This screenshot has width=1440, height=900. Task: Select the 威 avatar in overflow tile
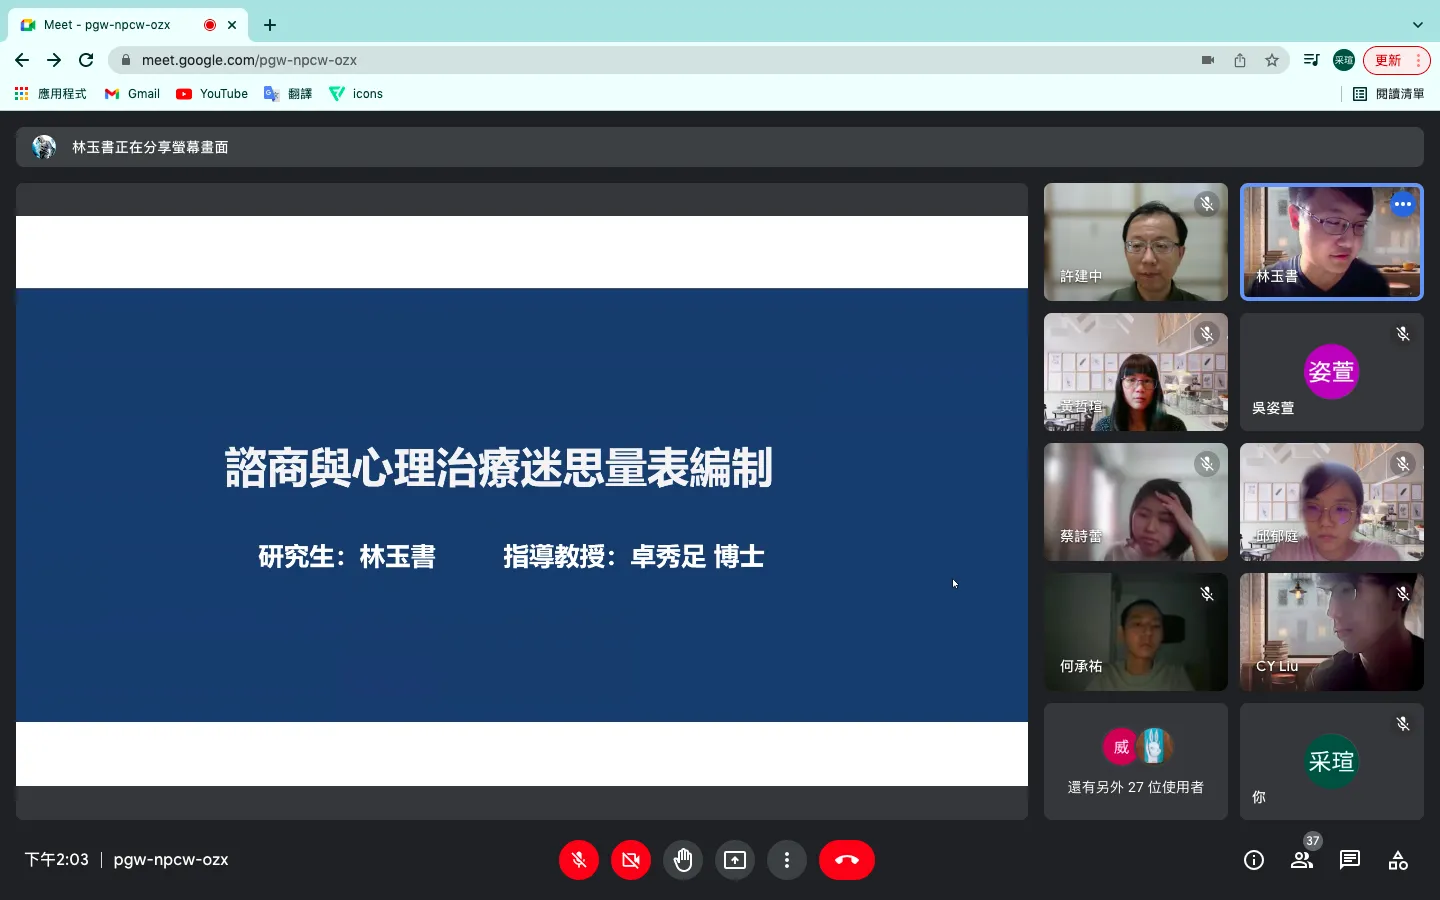(x=1121, y=747)
